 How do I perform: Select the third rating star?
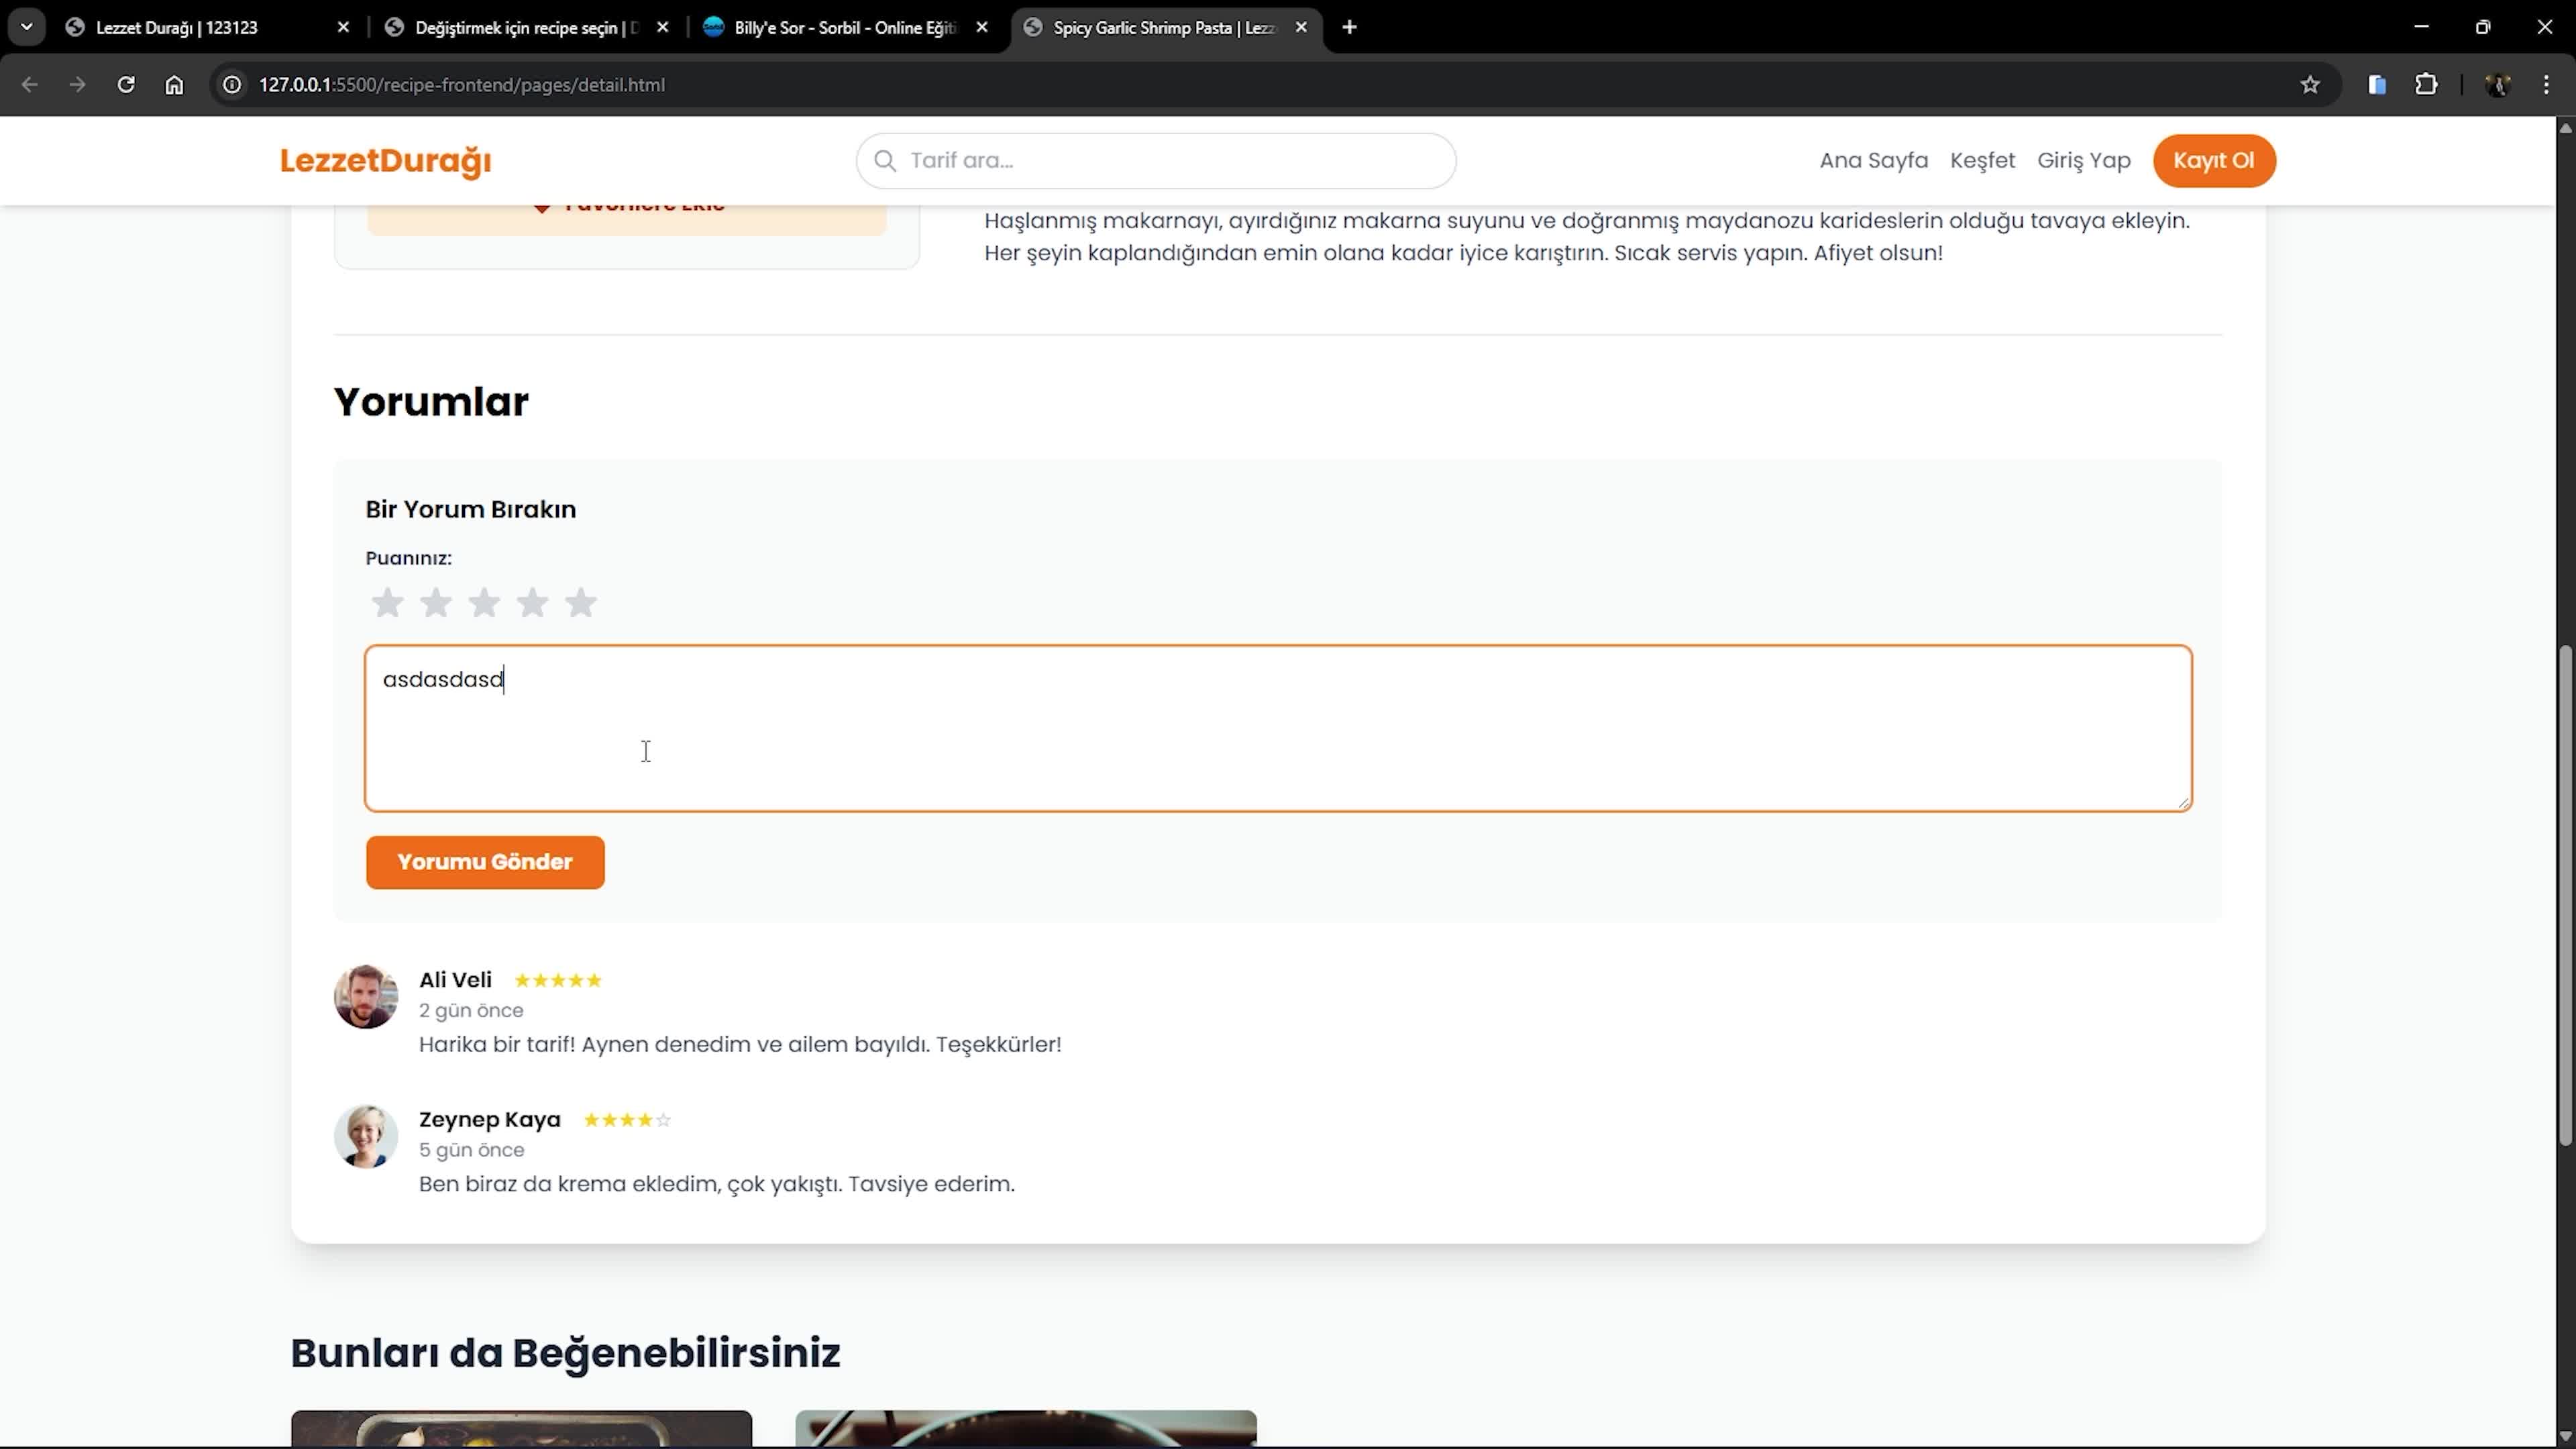click(484, 603)
